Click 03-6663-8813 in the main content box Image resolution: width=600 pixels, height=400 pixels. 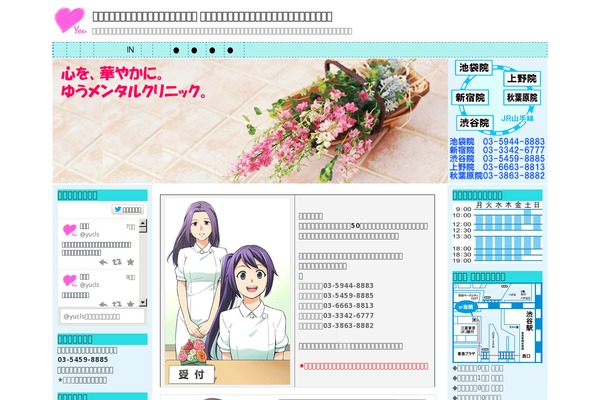click(x=348, y=305)
